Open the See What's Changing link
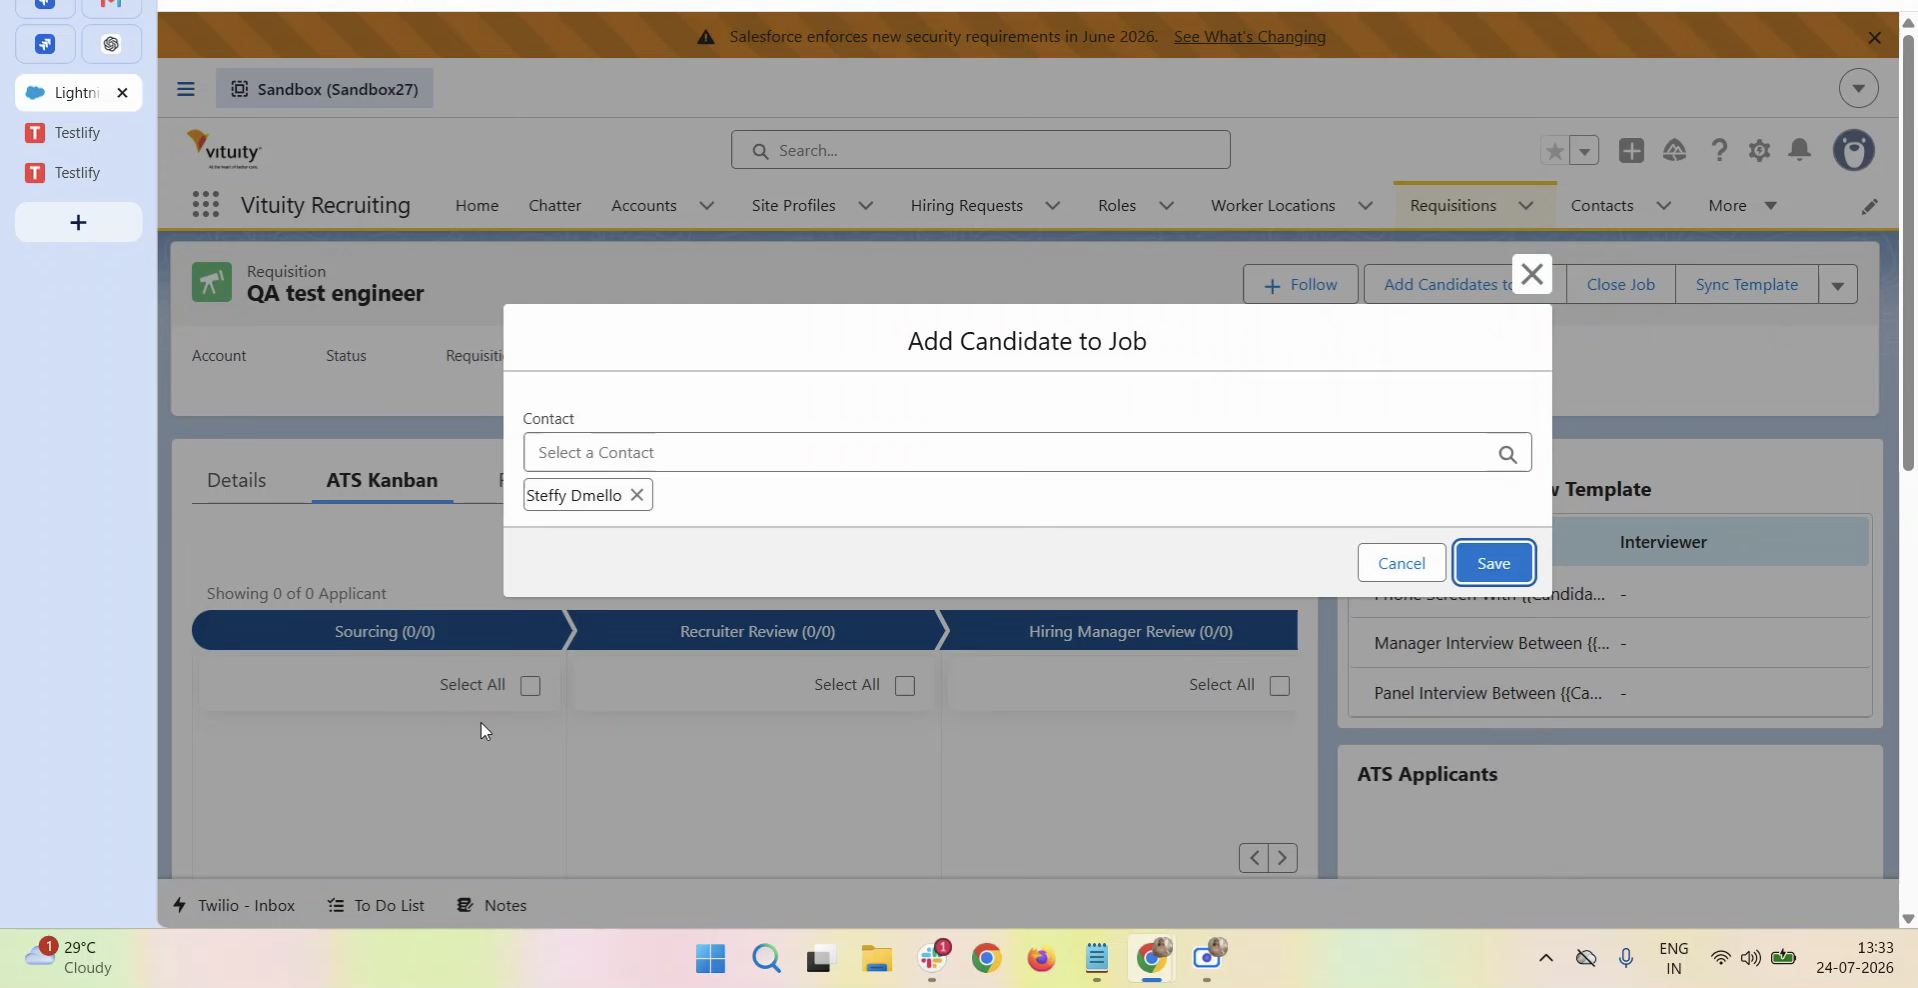Screen dimensions: 1918x988 click(1249, 37)
